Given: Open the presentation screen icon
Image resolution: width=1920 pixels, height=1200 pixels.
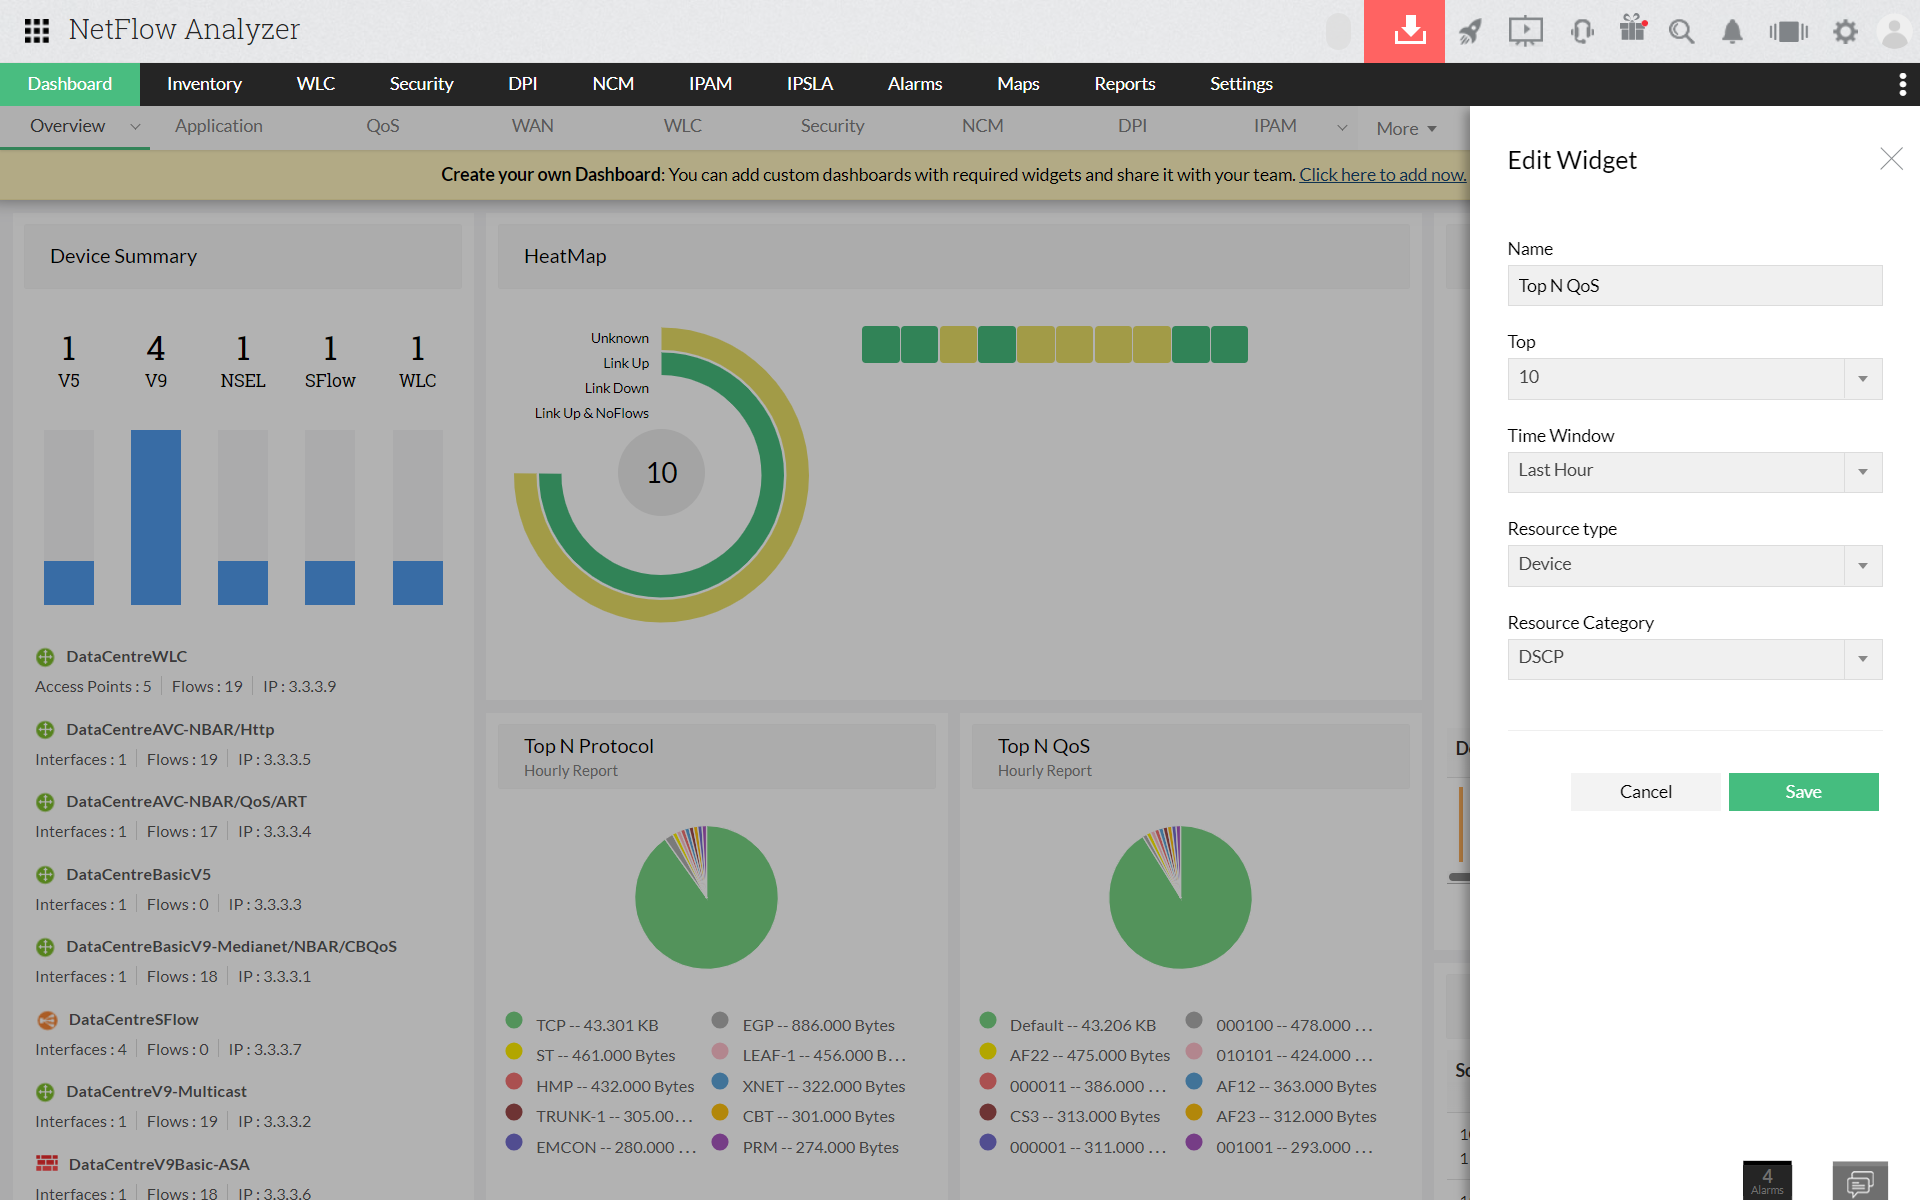Looking at the screenshot, I should point(1525,31).
